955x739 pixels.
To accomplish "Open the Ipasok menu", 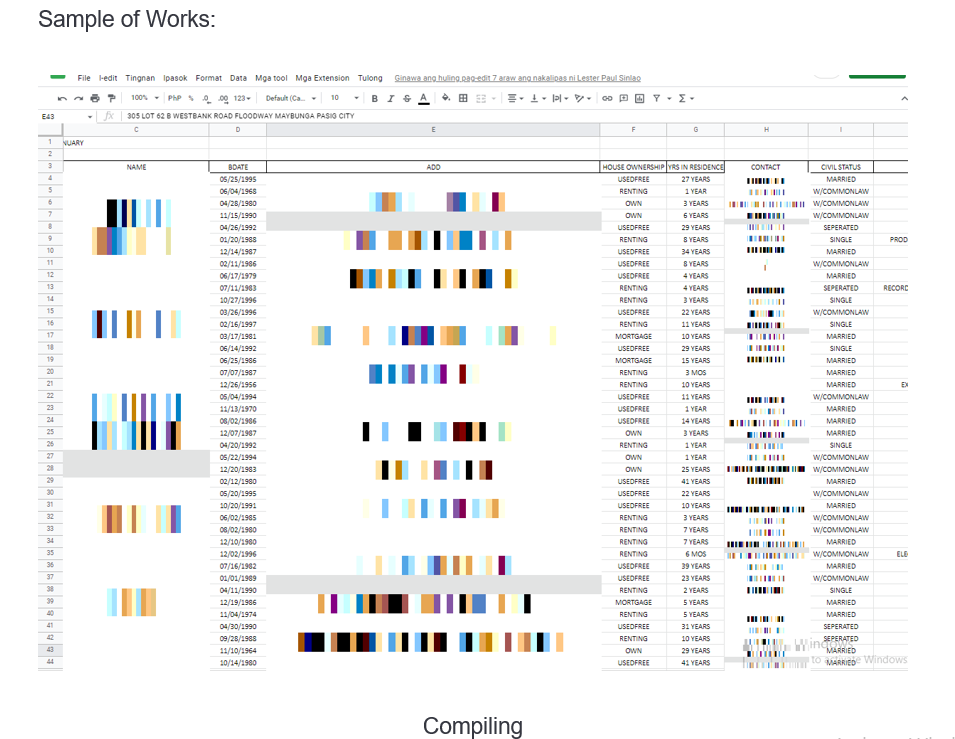I will [x=175, y=78].
